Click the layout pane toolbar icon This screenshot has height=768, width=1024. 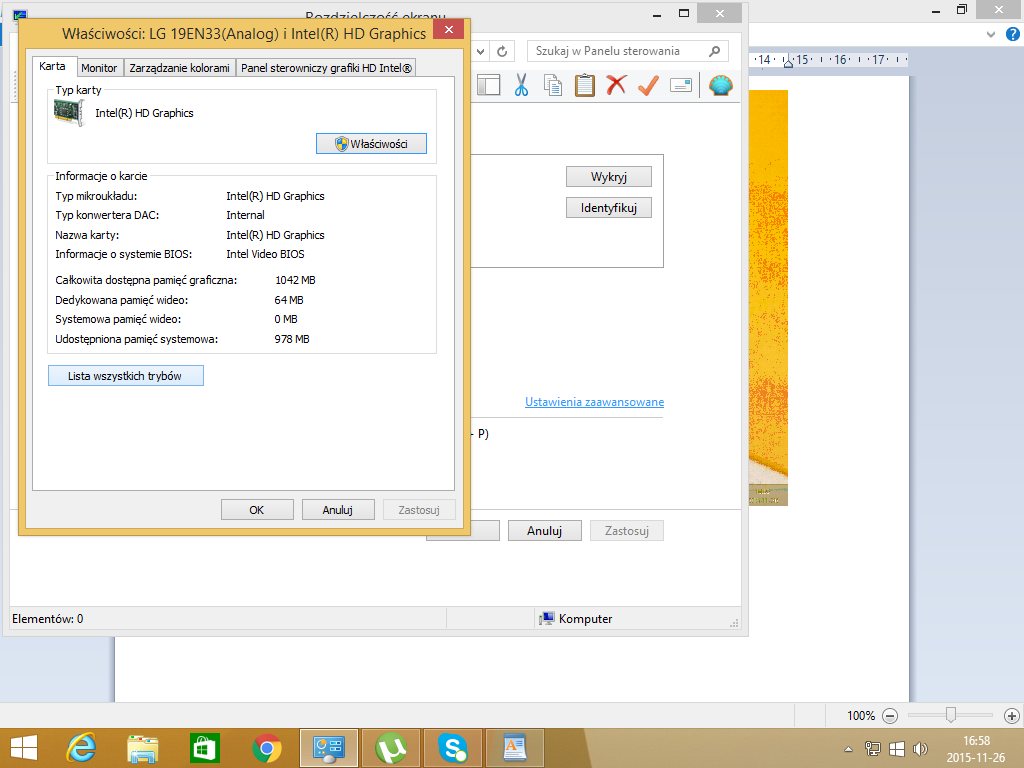(x=488, y=85)
